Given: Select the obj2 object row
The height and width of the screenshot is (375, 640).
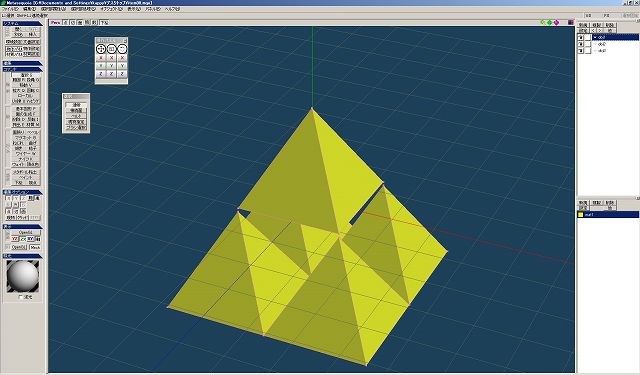Looking at the screenshot, I should (x=616, y=44).
